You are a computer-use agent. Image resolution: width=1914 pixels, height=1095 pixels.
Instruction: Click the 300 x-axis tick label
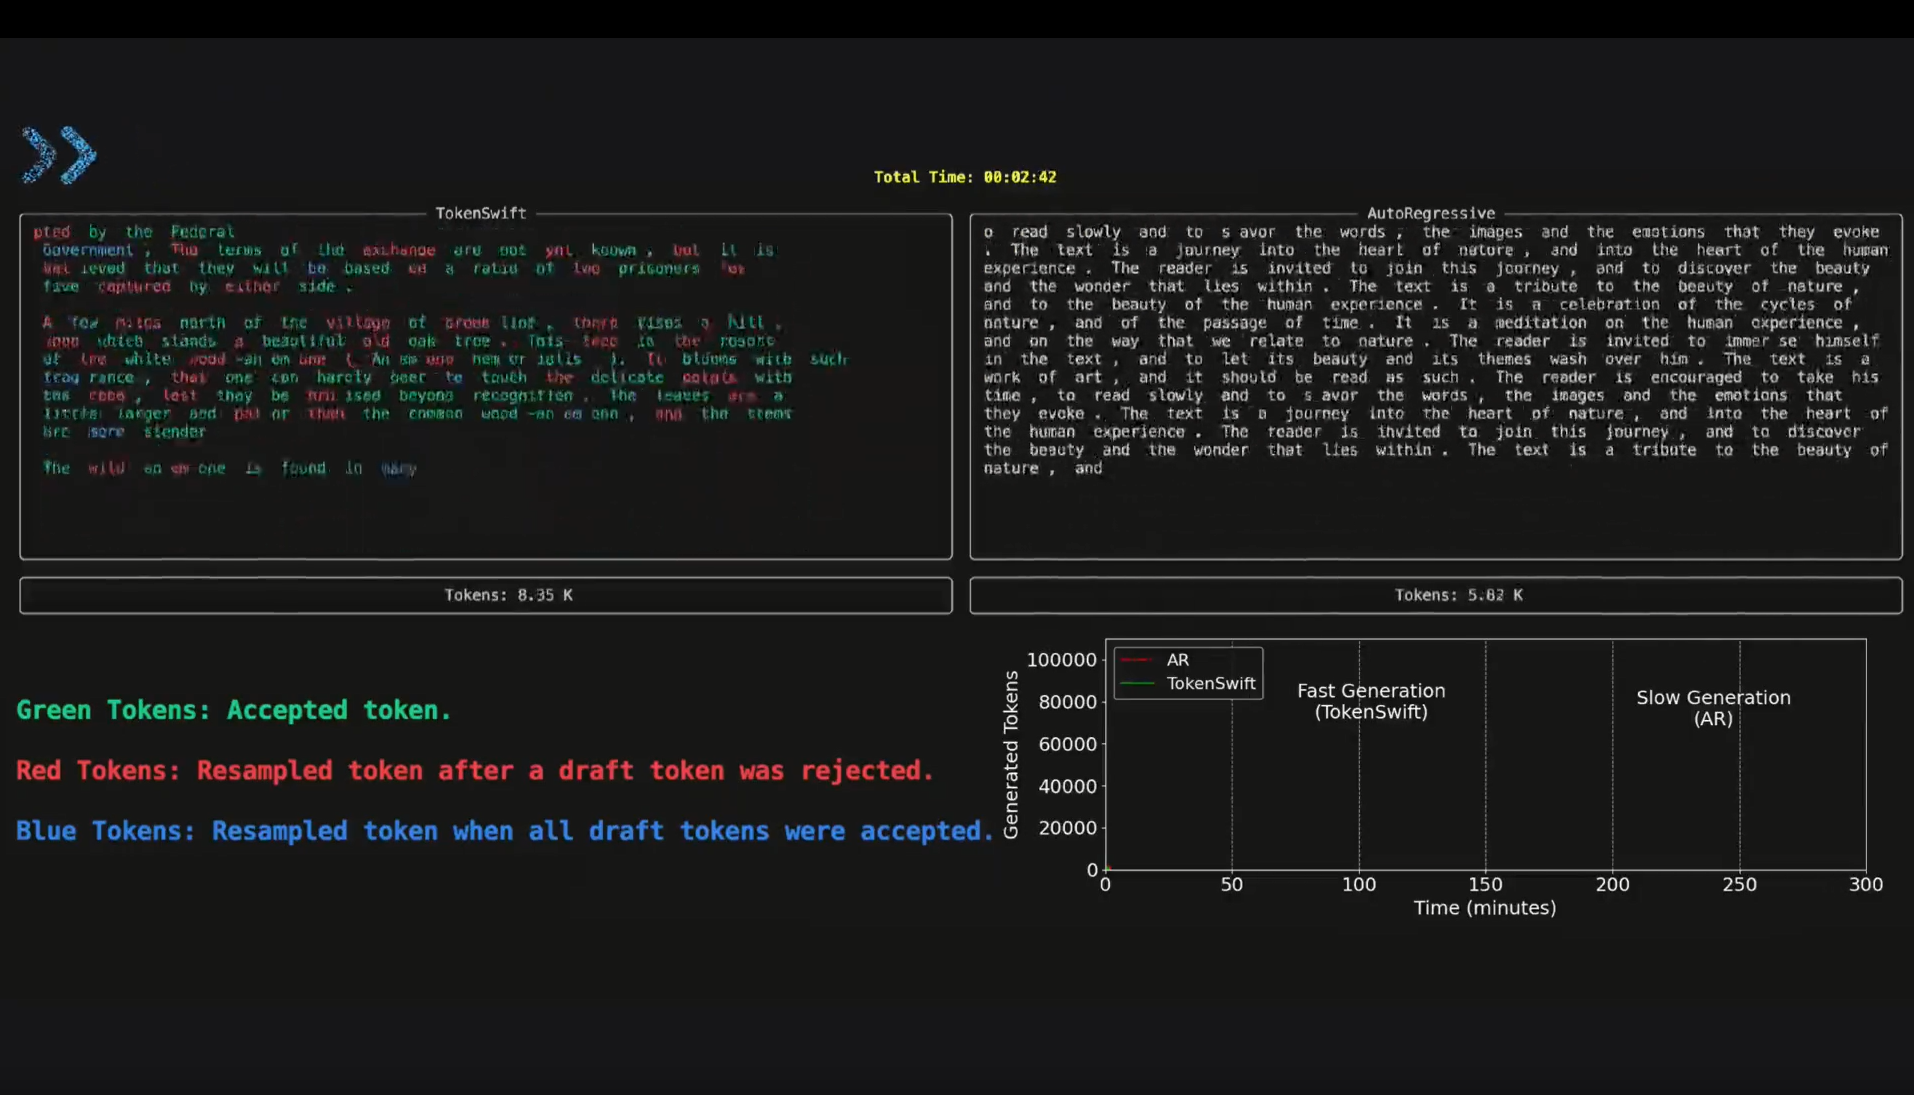click(1867, 885)
